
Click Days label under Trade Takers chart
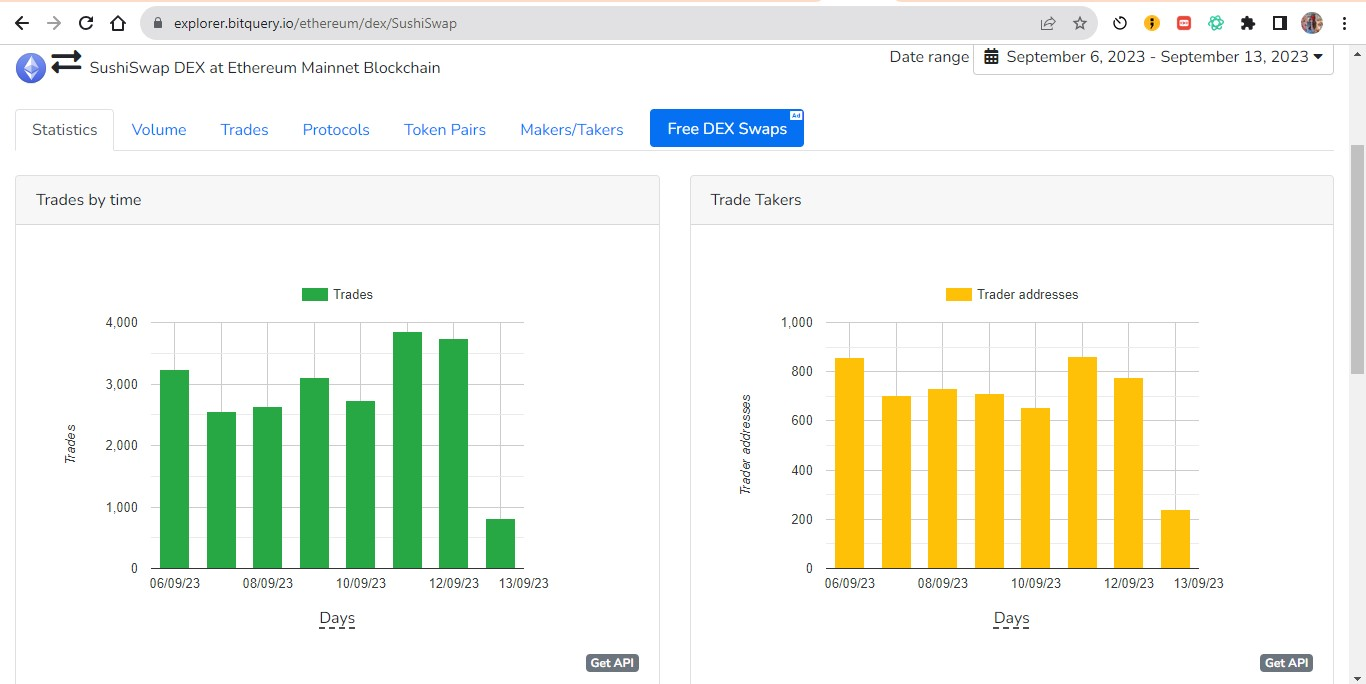tap(1011, 618)
